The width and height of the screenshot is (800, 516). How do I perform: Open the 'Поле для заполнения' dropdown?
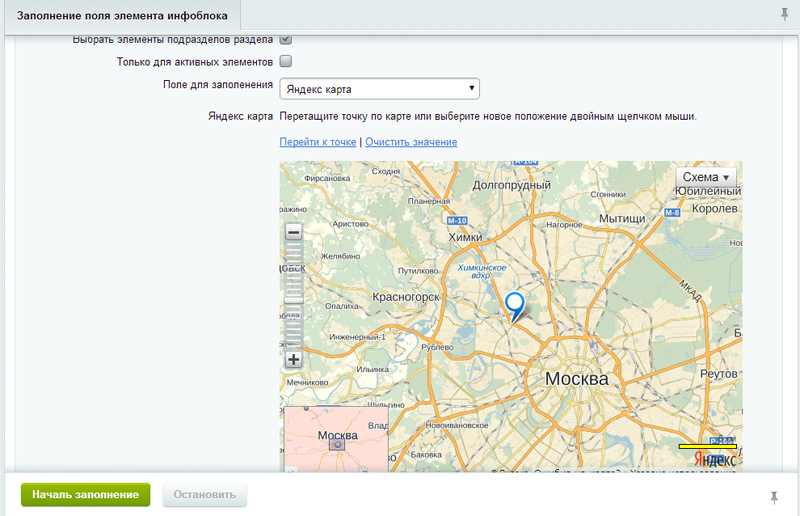coord(380,89)
